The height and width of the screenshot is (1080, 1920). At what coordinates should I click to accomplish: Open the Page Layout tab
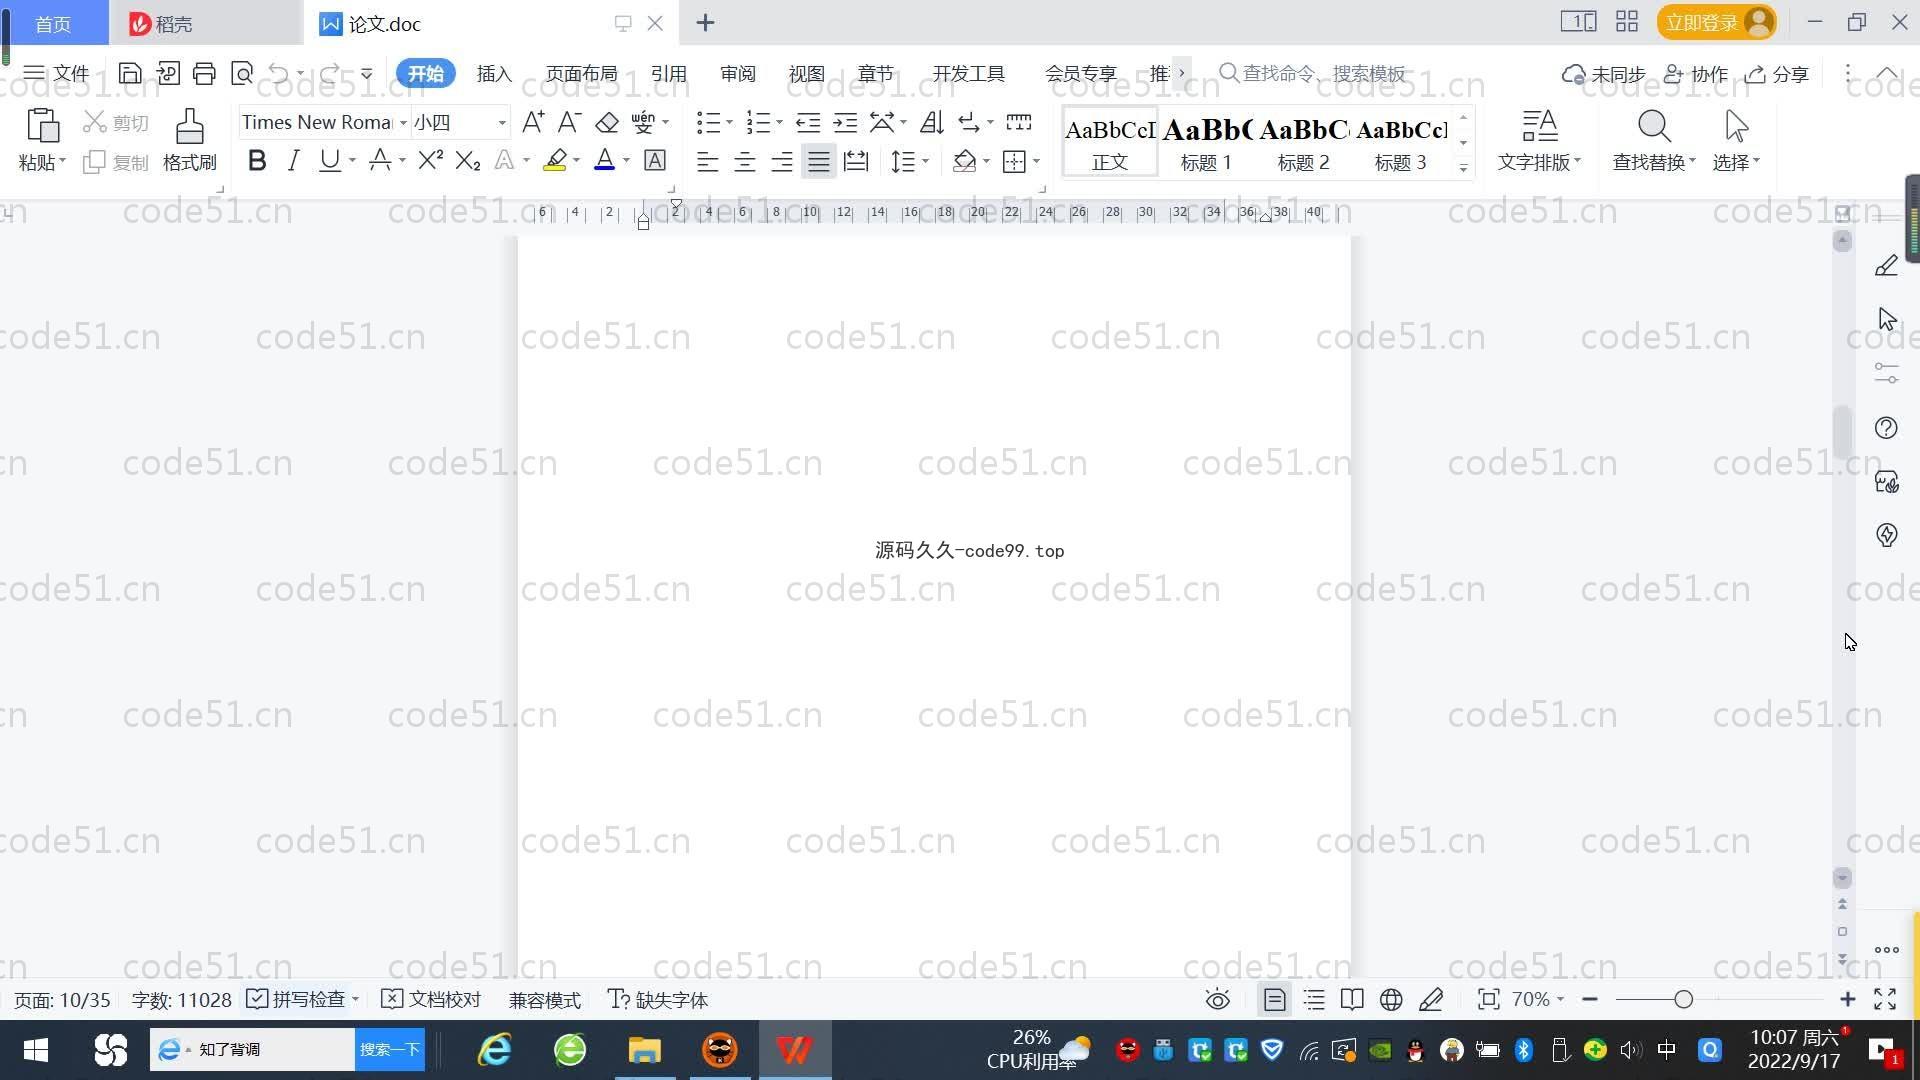[x=581, y=73]
